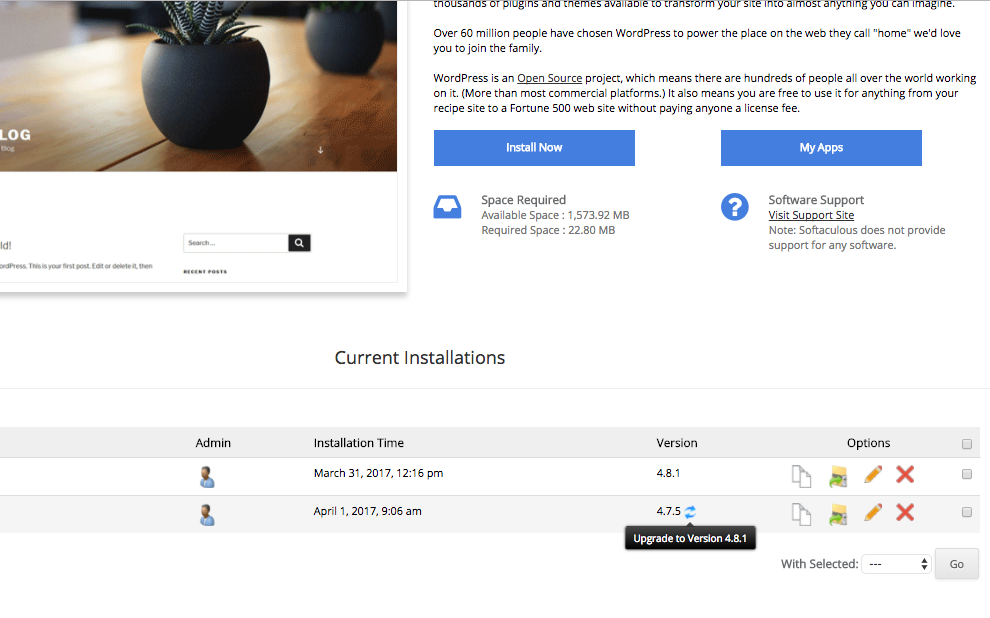Follow the Open Source link
The width and height of the screenshot is (990, 618).
coord(549,78)
